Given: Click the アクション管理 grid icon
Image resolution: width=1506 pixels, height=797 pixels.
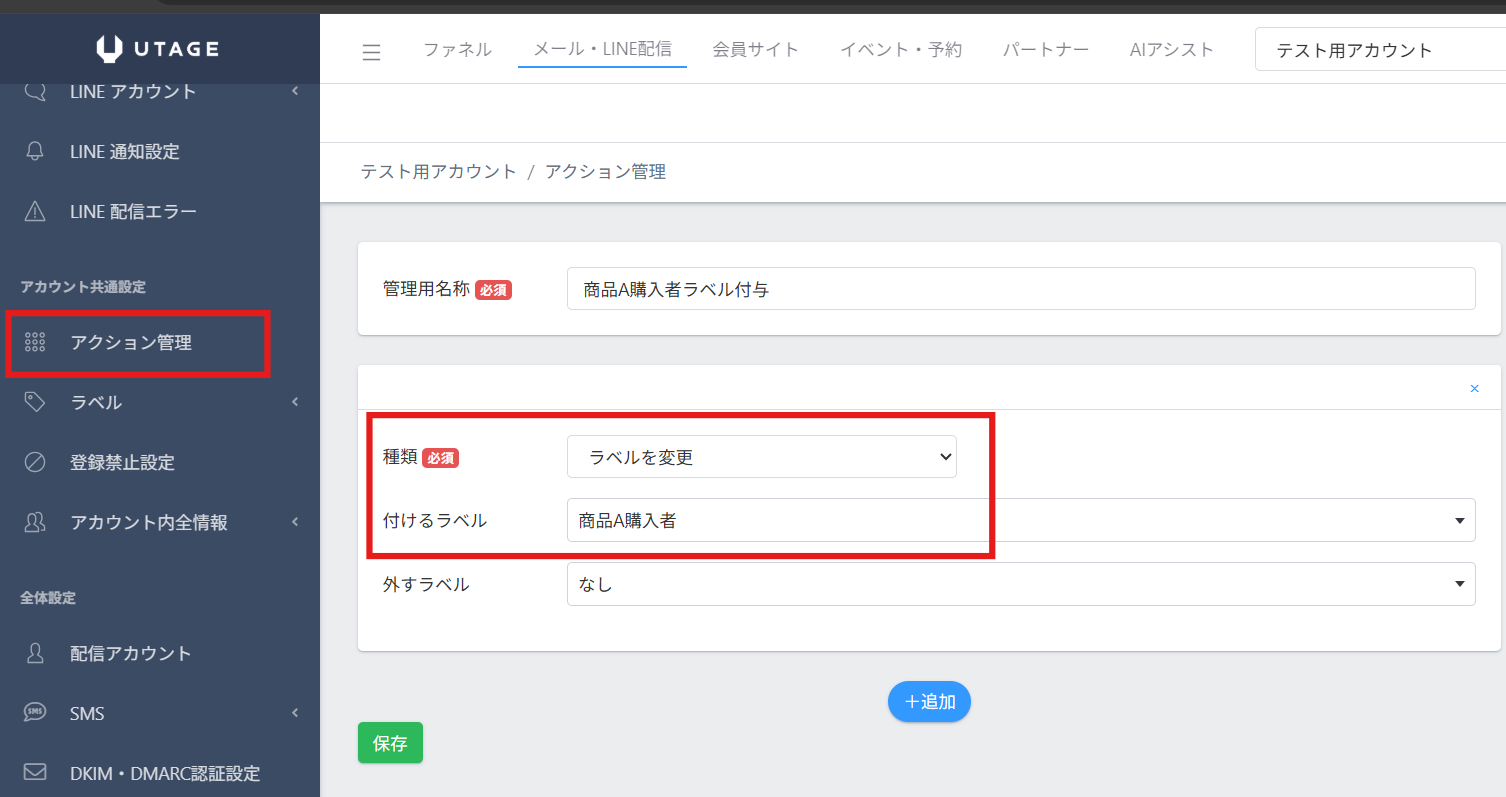Looking at the screenshot, I should coord(35,343).
